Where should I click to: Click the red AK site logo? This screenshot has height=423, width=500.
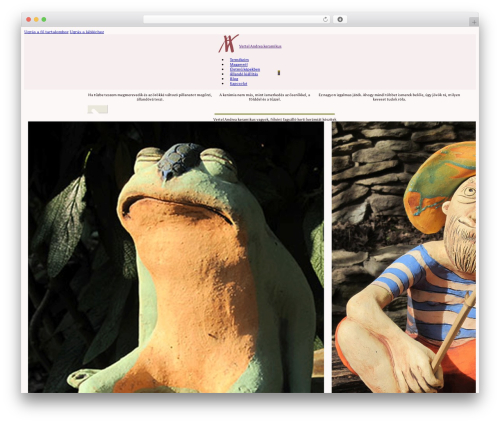click(228, 43)
